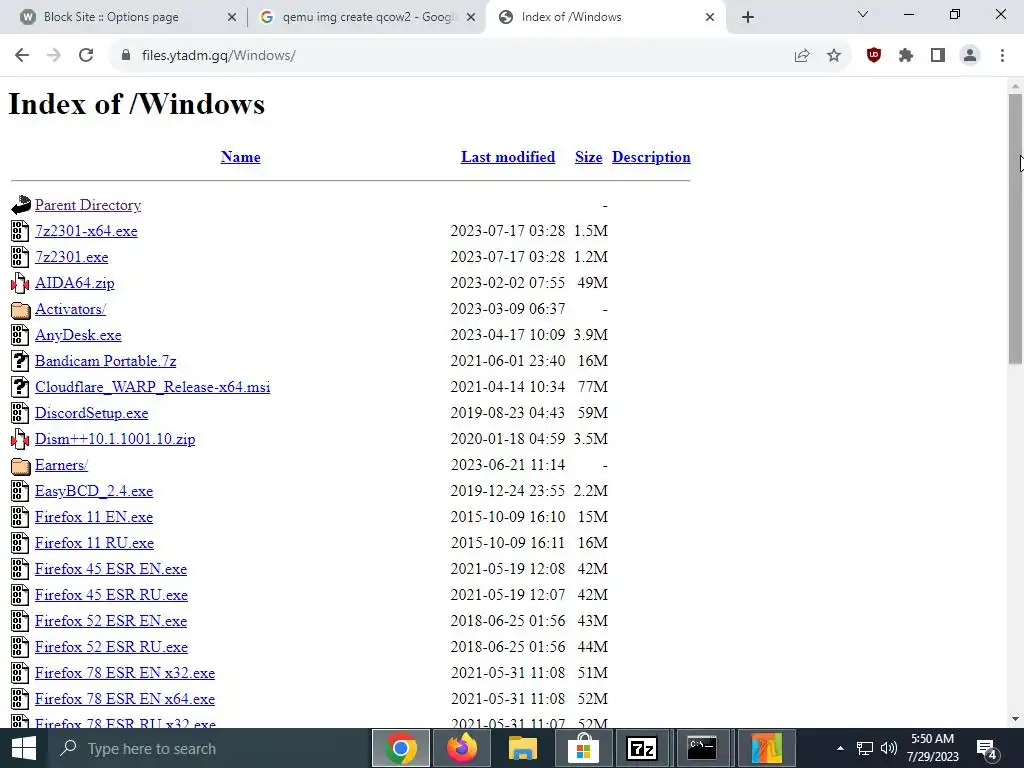Click unknown-file icon beside Bandicam Portable.7z
Image resolution: width=1024 pixels, height=768 pixels.
[20, 361]
